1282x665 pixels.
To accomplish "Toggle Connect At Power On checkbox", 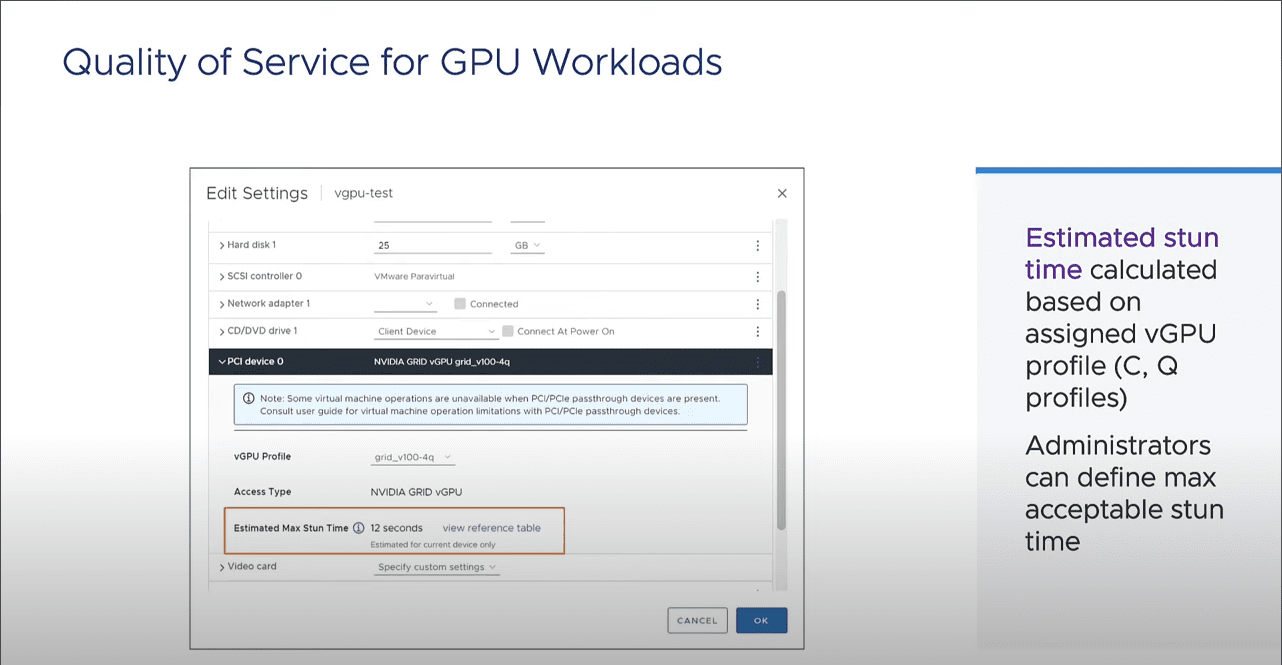I will 508,331.
